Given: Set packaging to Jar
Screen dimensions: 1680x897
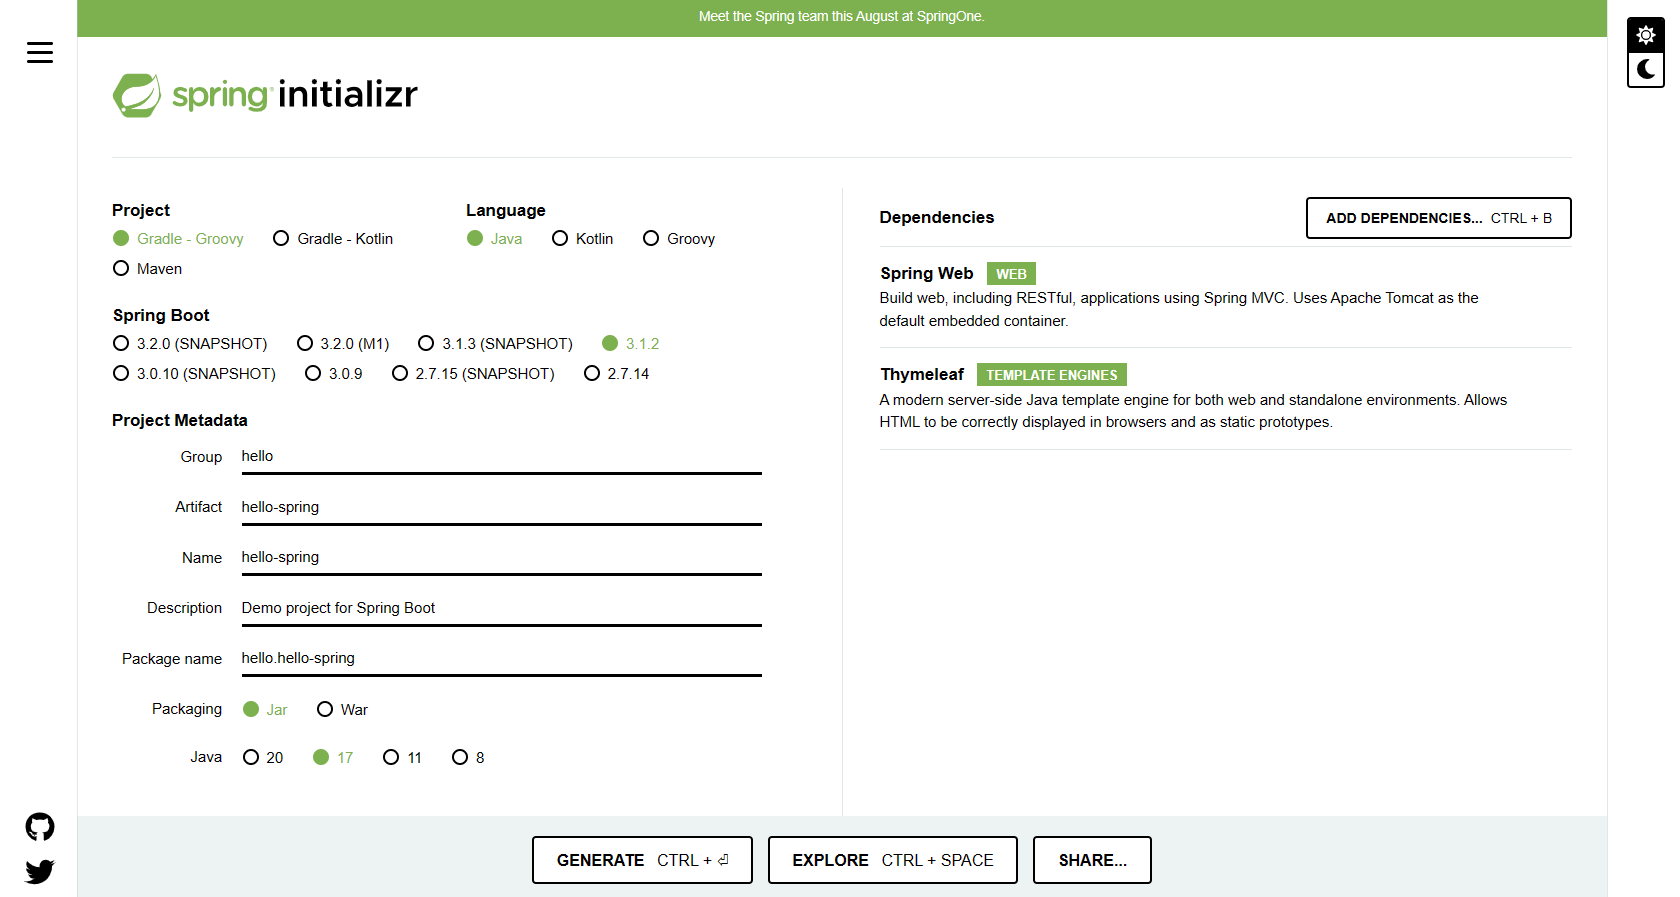Looking at the screenshot, I should pos(265,709).
